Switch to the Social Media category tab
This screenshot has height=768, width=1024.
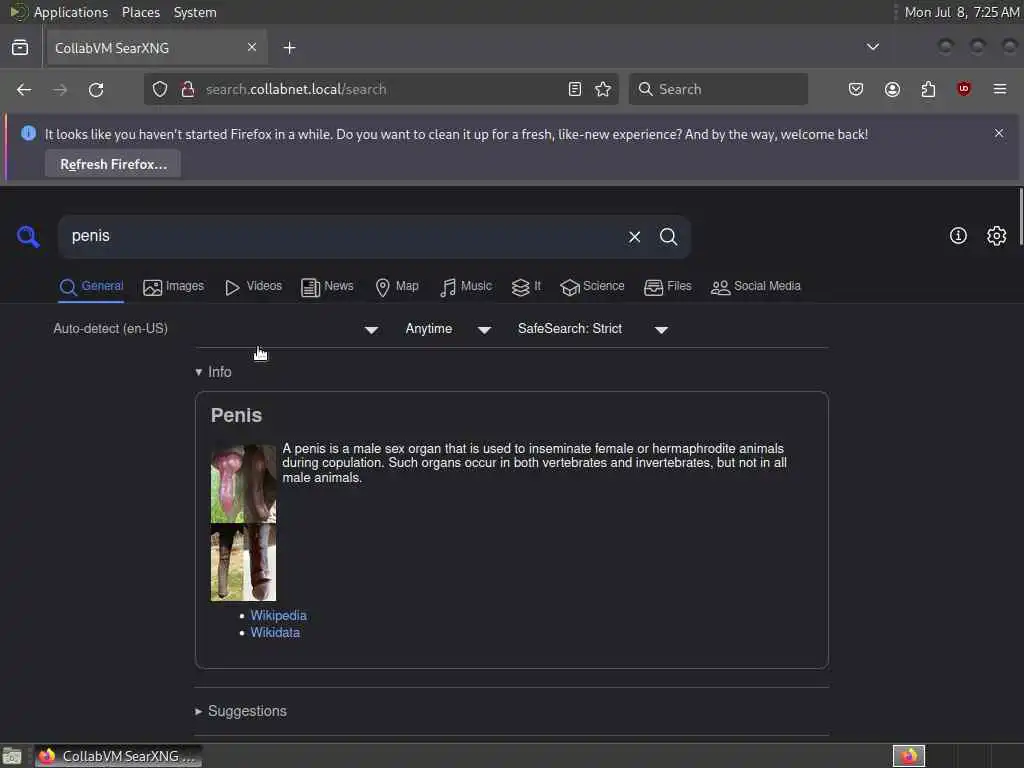756,287
